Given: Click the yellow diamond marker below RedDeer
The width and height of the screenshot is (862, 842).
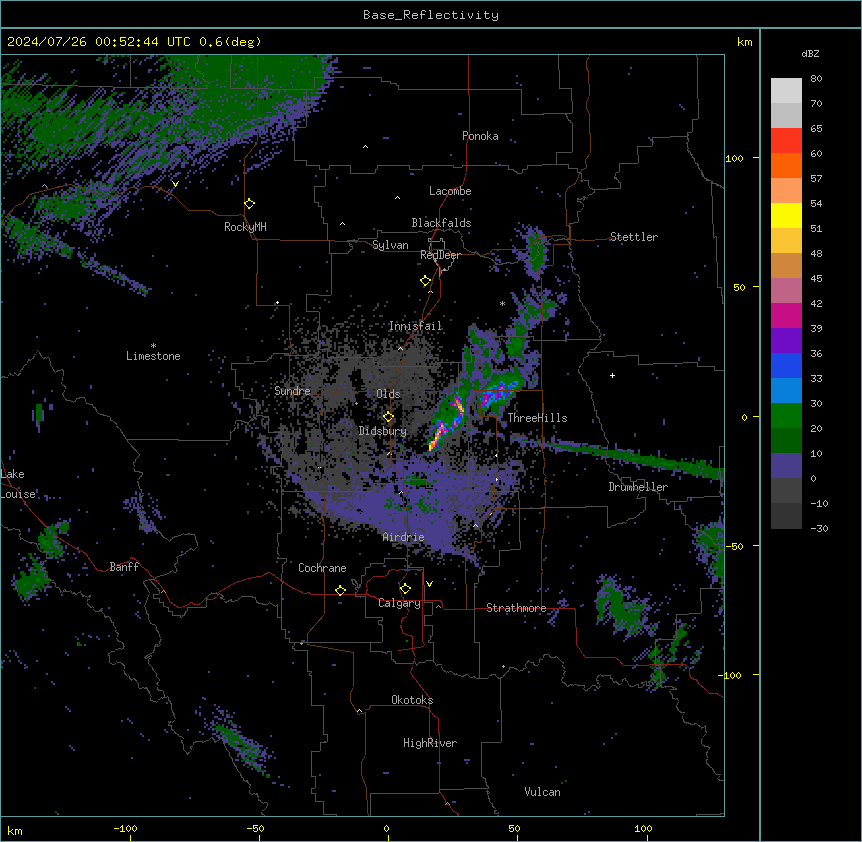Looking at the screenshot, I should click(426, 281).
